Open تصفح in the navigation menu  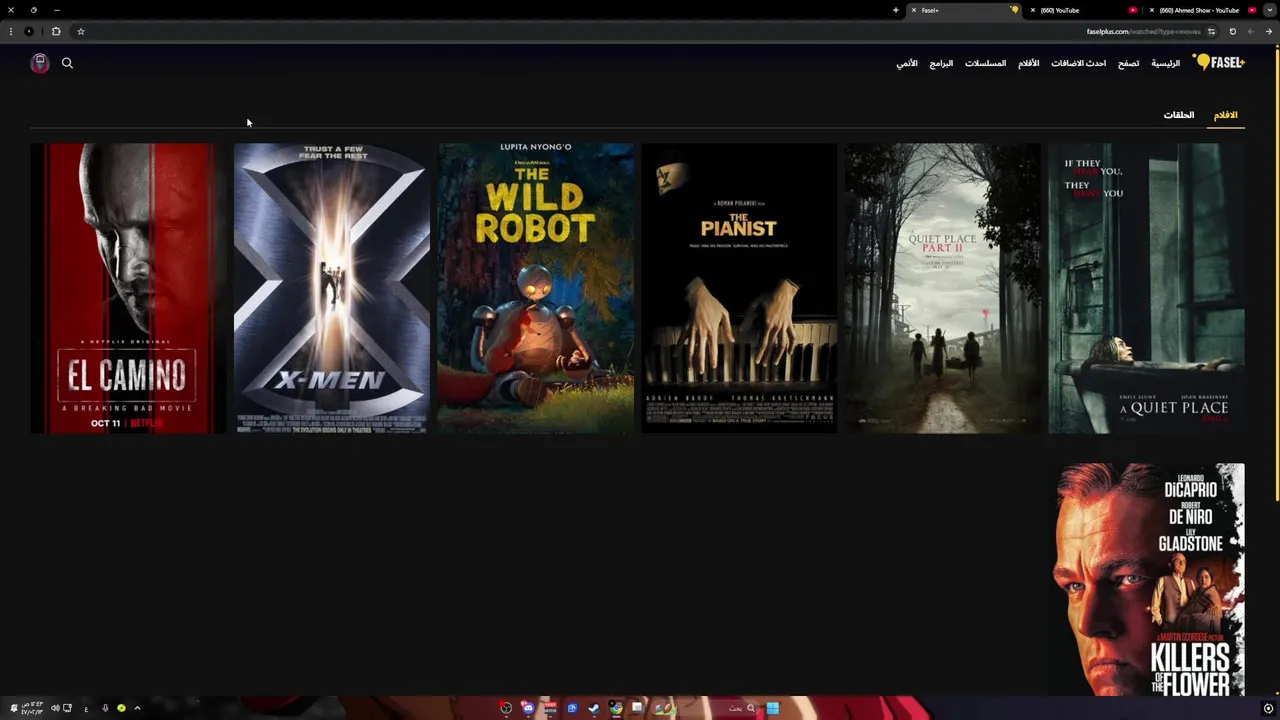coord(1128,63)
